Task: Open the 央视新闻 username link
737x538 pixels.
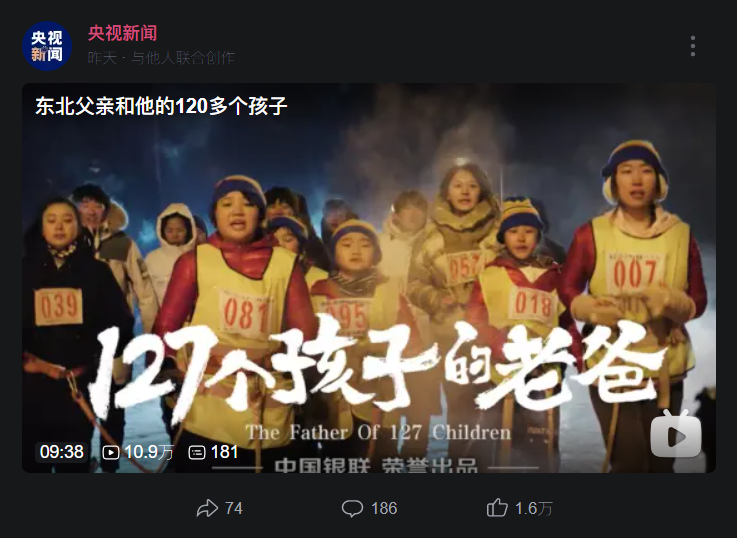Action: [122, 33]
